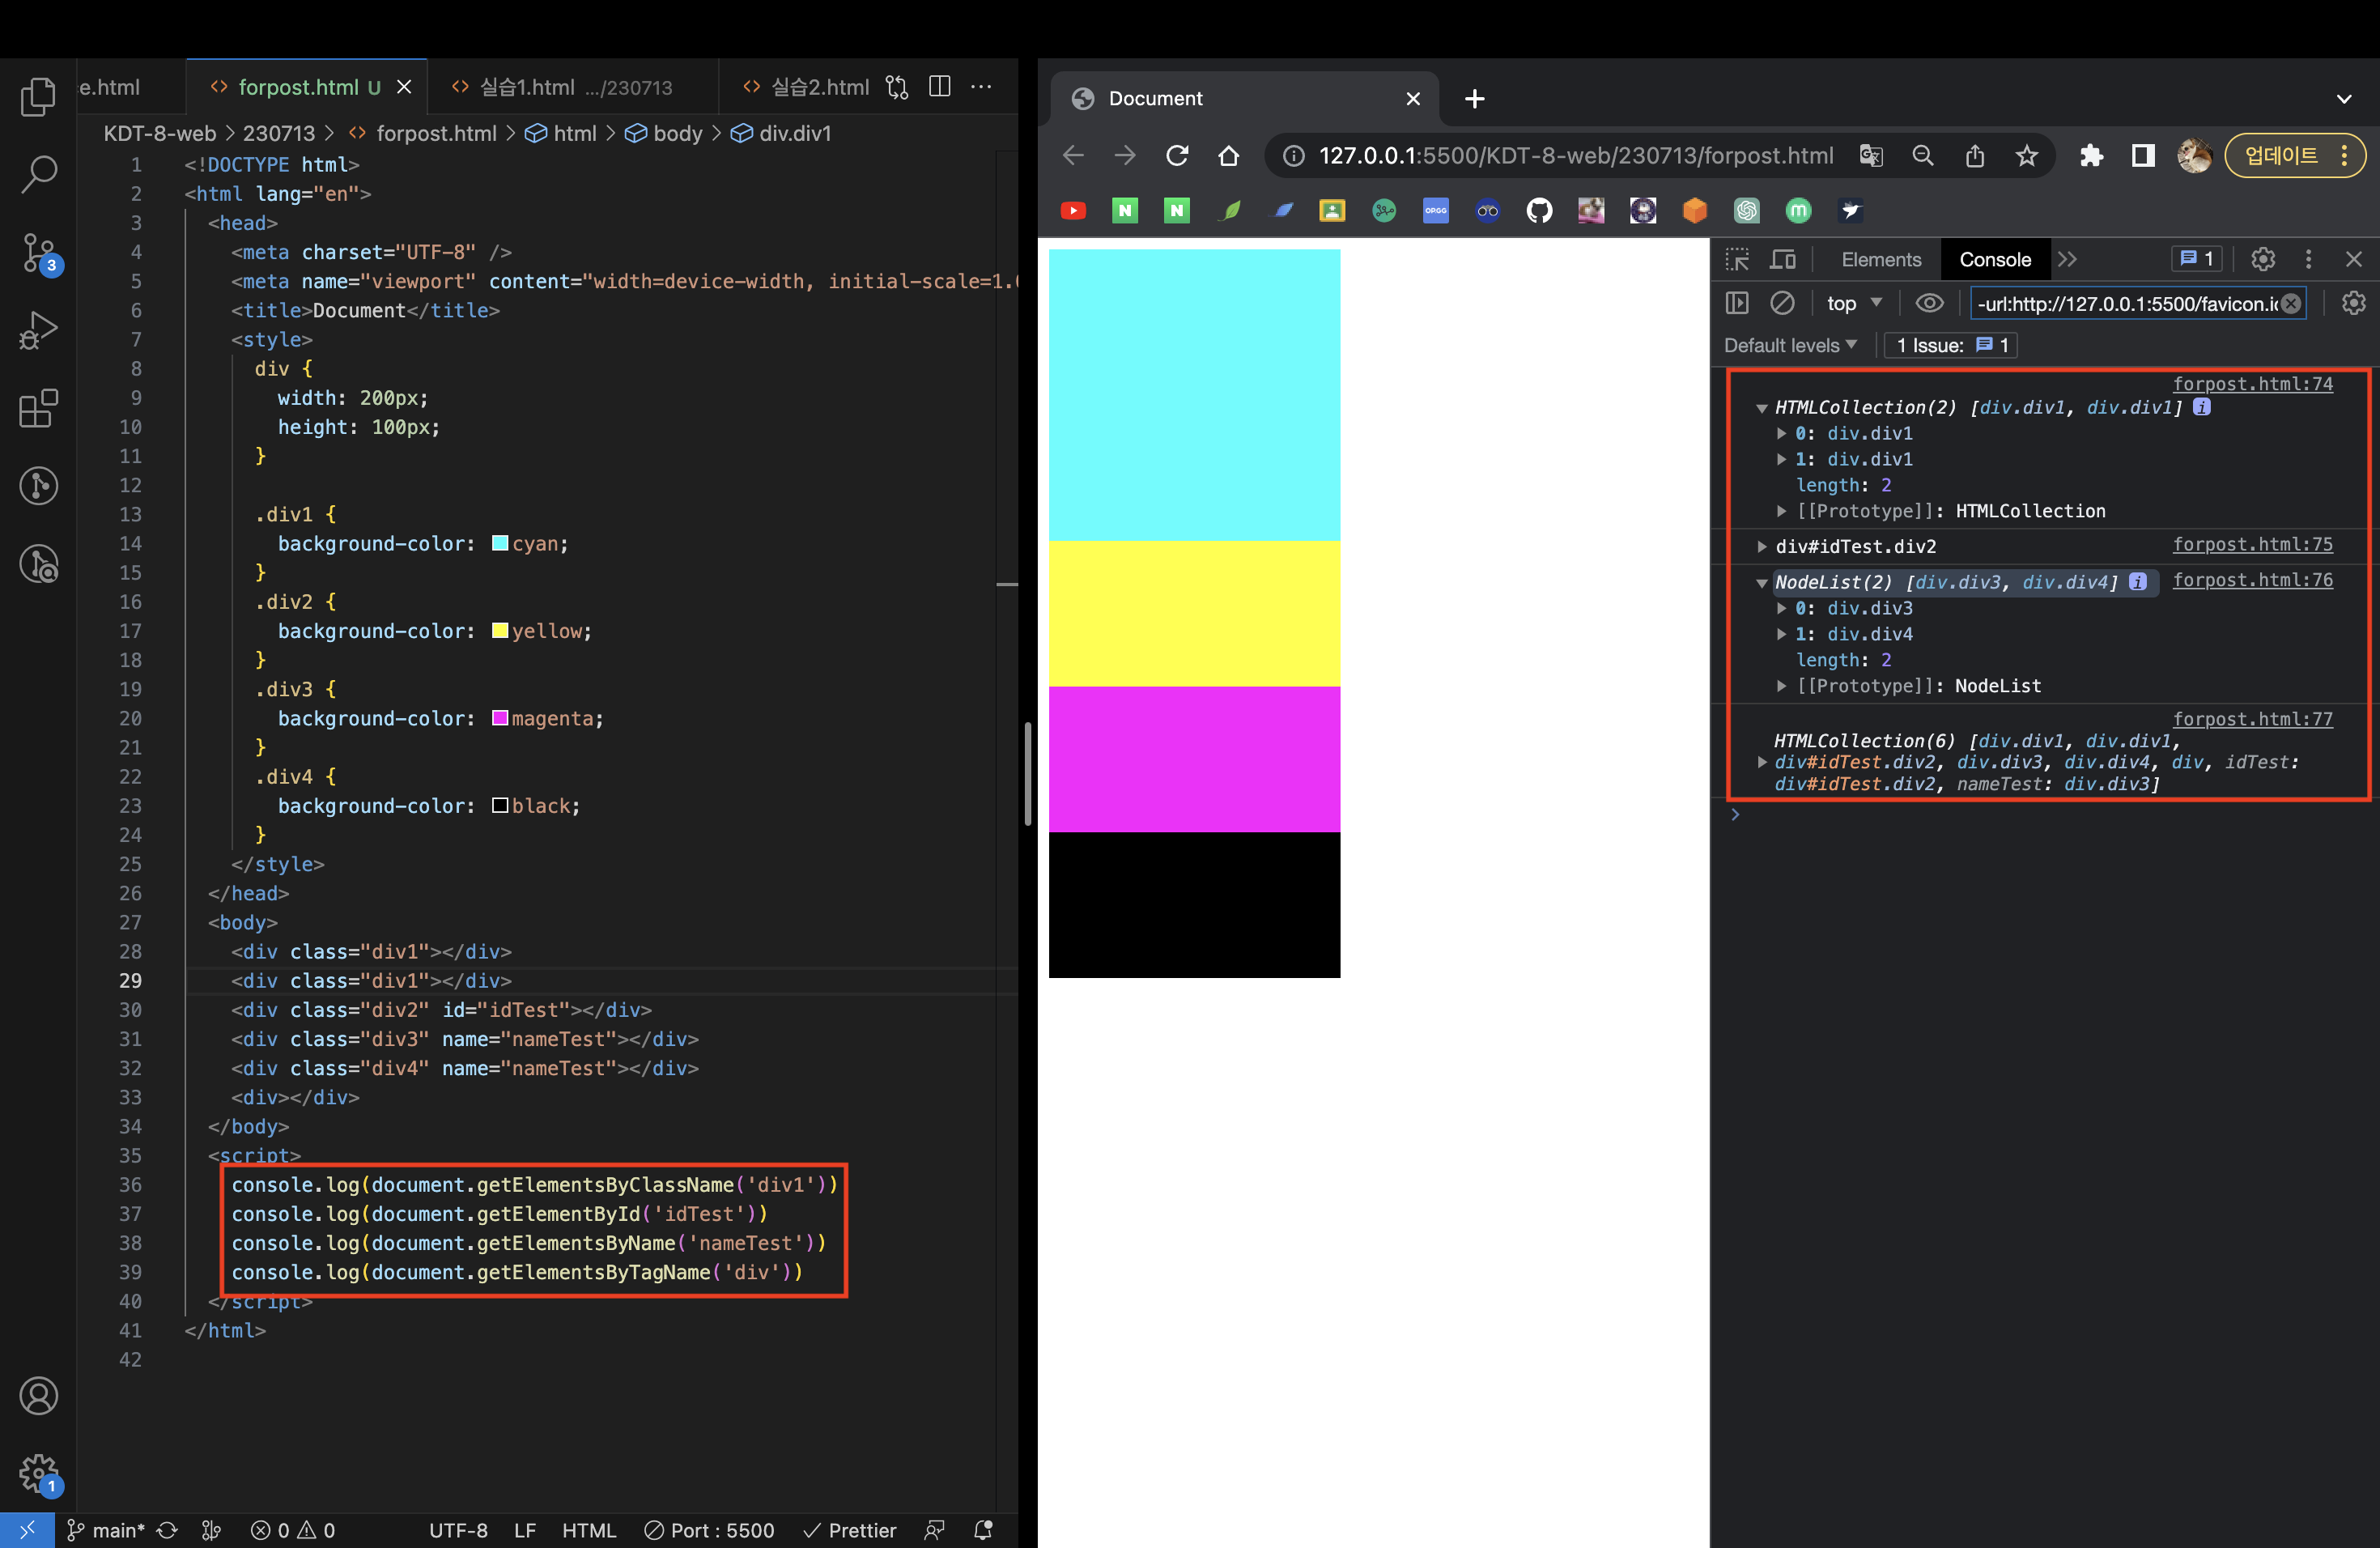Open the Default levels dropdown
This screenshot has width=2380, height=1548.
click(x=1790, y=345)
